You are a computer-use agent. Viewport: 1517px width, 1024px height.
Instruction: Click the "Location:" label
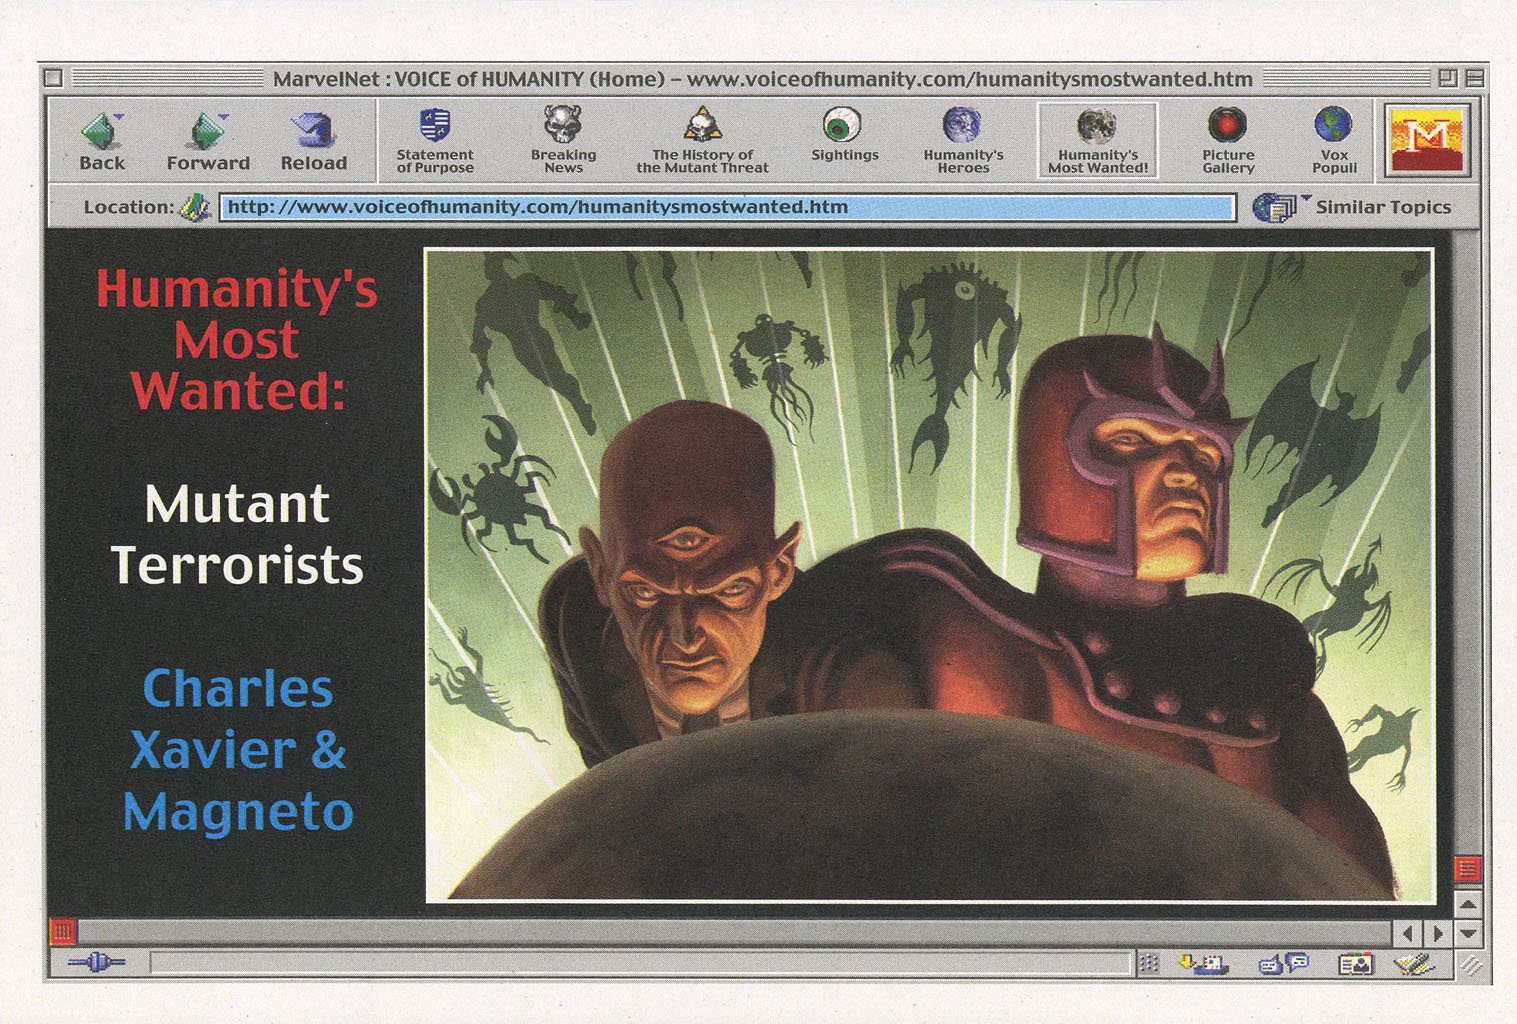(x=129, y=207)
